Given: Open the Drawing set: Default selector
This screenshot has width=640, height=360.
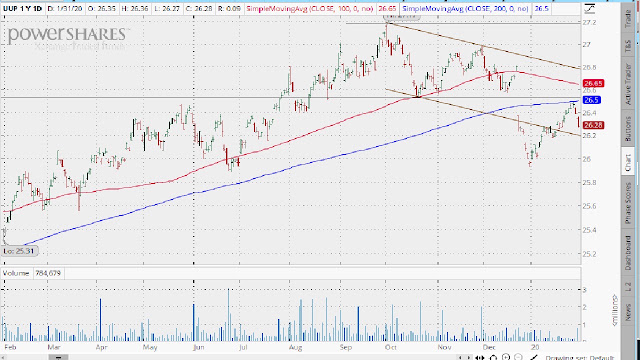Looking at the screenshot, I should 580,358.
